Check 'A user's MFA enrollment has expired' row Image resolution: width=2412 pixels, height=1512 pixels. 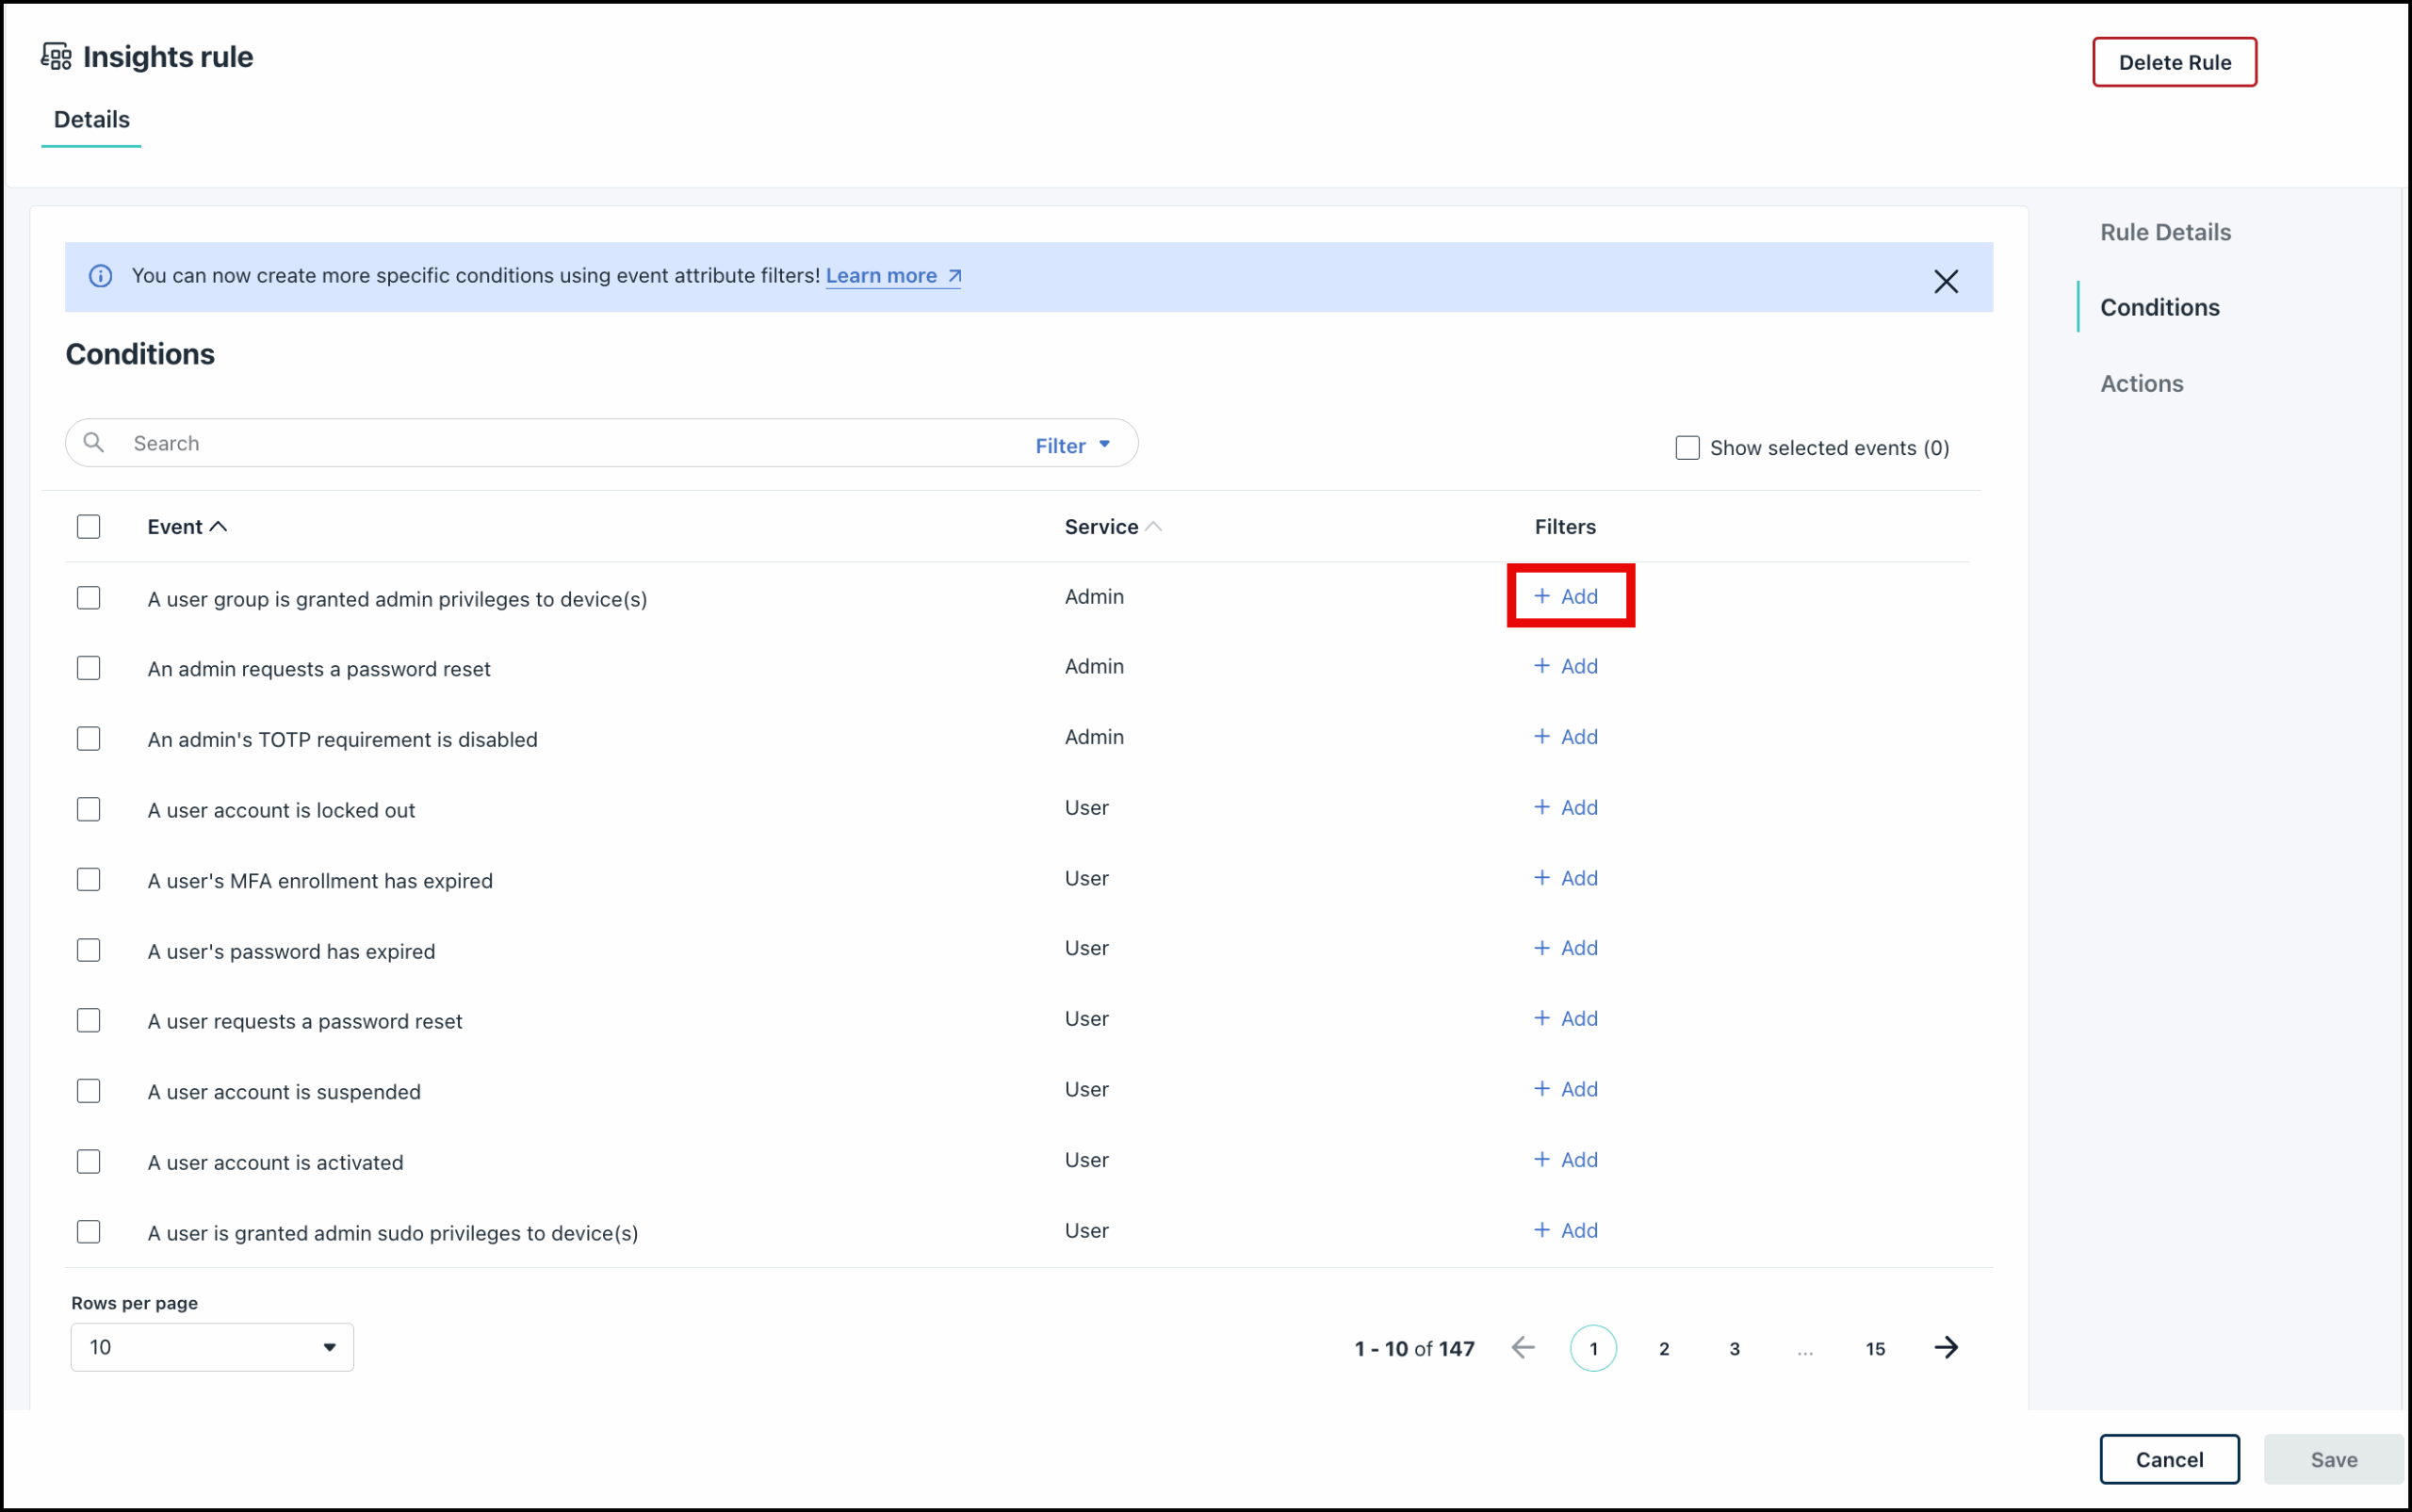pyautogui.click(x=89, y=880)
